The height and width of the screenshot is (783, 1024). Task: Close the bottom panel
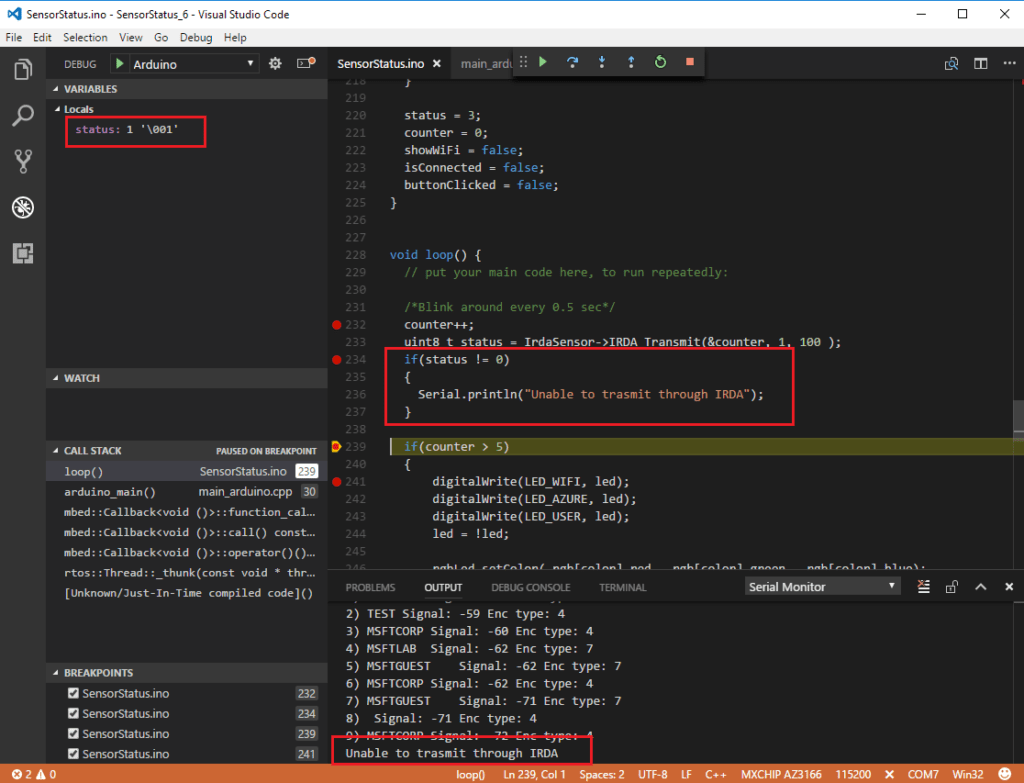pos(1009,586)
